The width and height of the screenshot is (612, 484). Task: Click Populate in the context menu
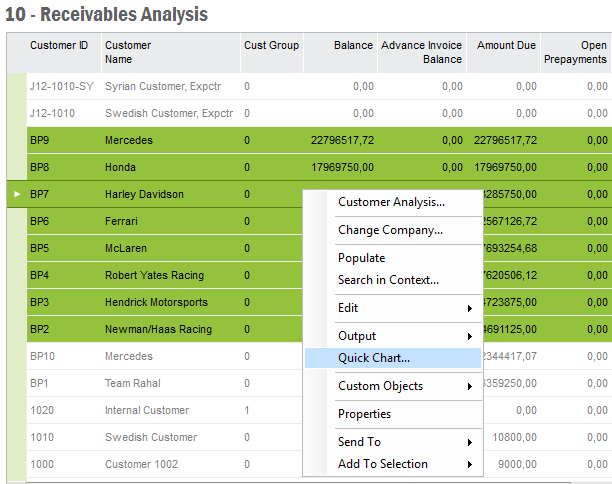361,258
